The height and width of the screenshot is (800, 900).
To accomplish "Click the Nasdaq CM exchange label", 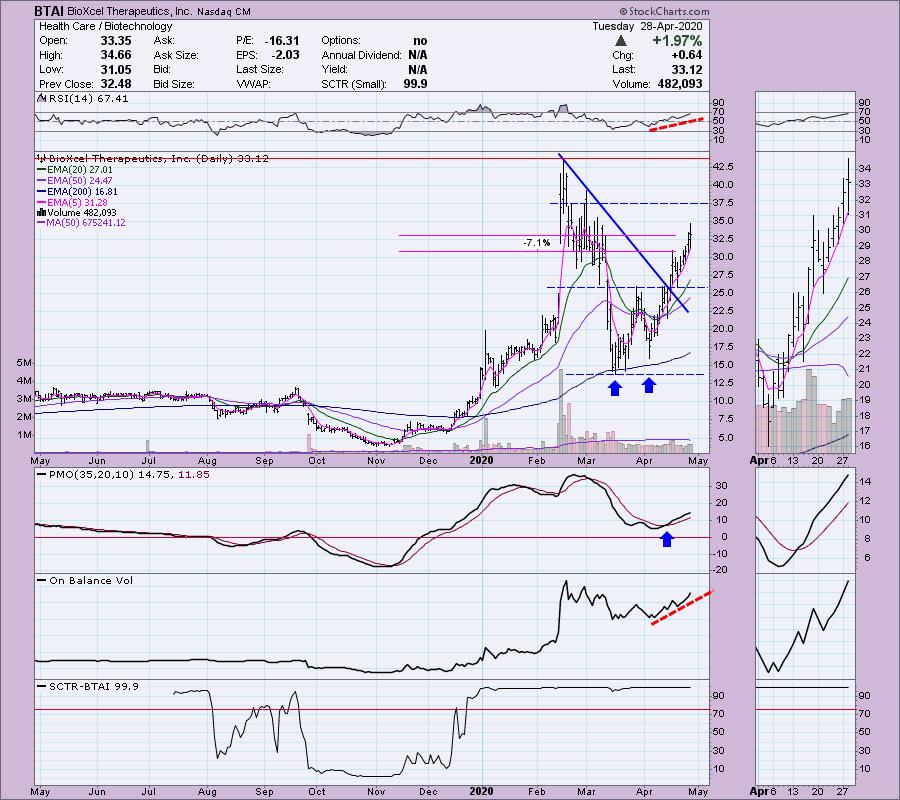I will pos(224,11).
